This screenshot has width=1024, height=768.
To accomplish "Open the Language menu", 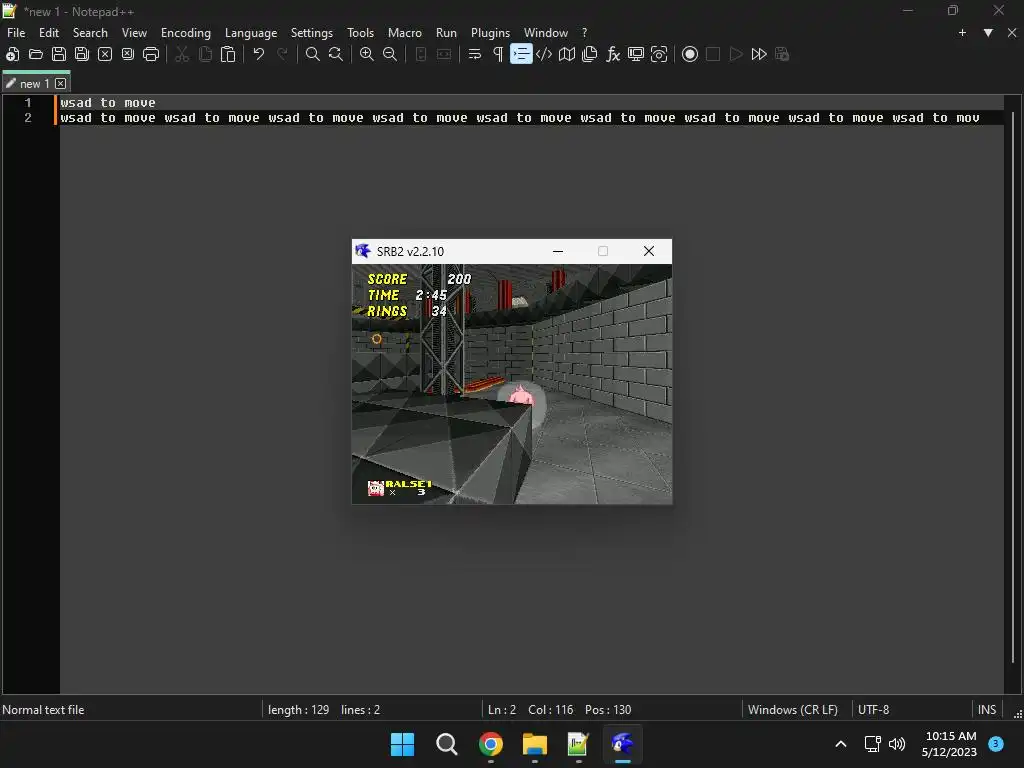I will tap(251, 33).
